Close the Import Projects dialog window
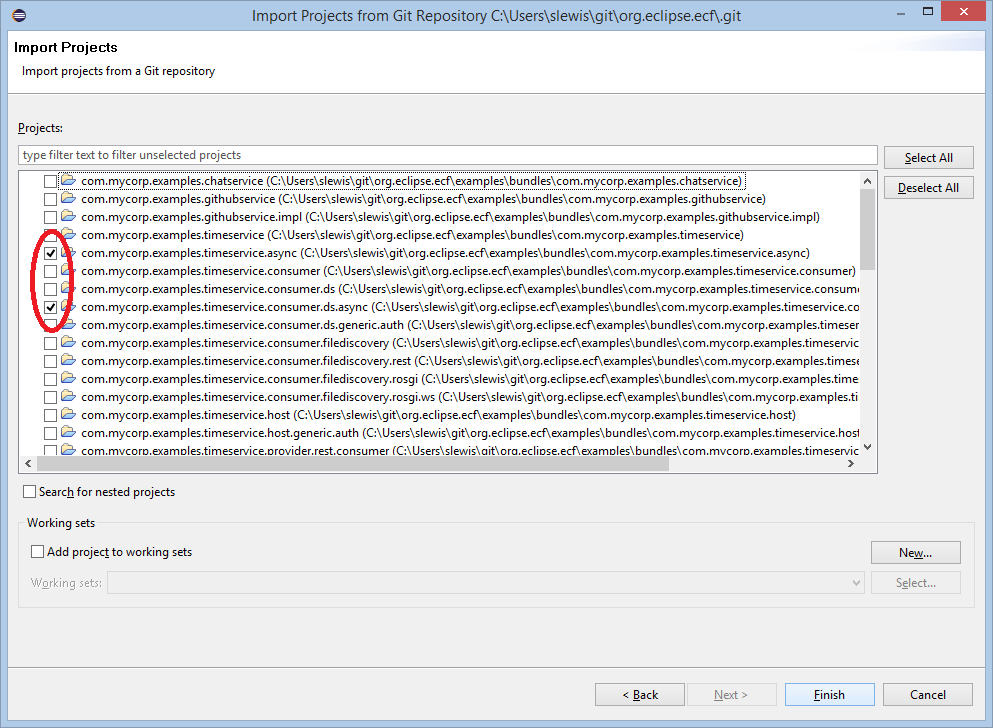 (x=963, y=11)
